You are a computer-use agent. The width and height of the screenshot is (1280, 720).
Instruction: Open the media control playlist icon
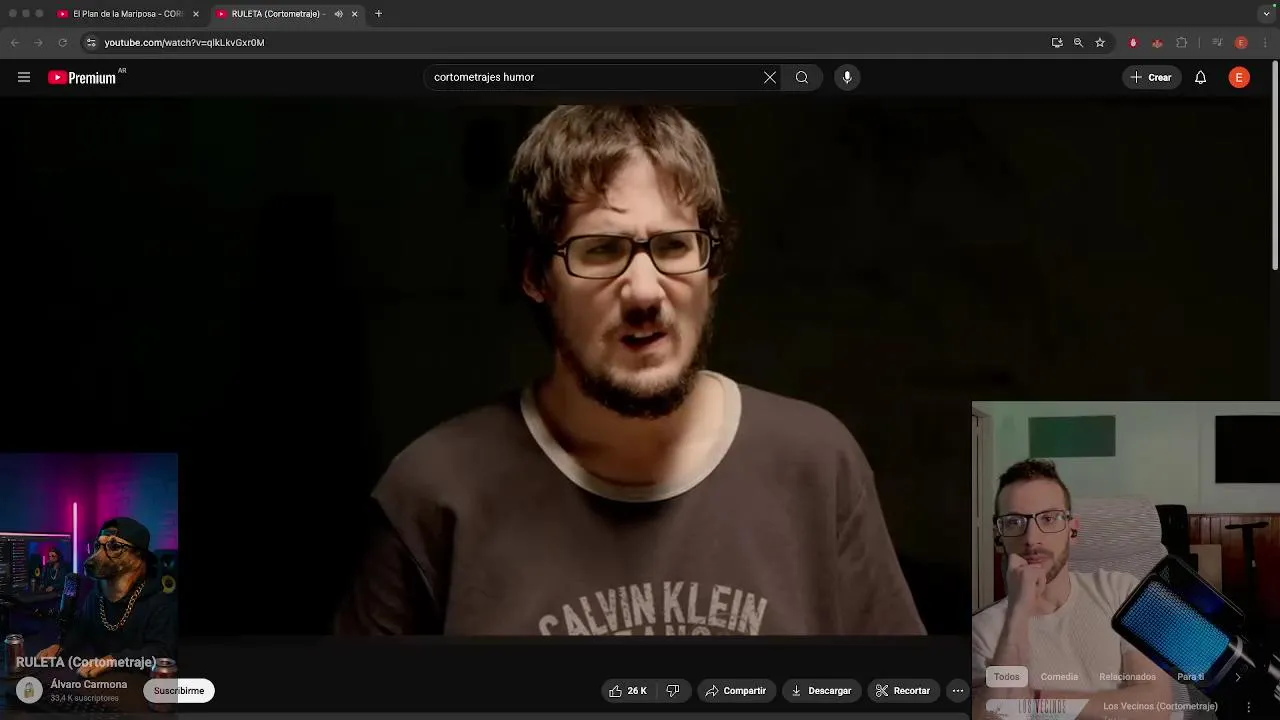coord(1217,43)
